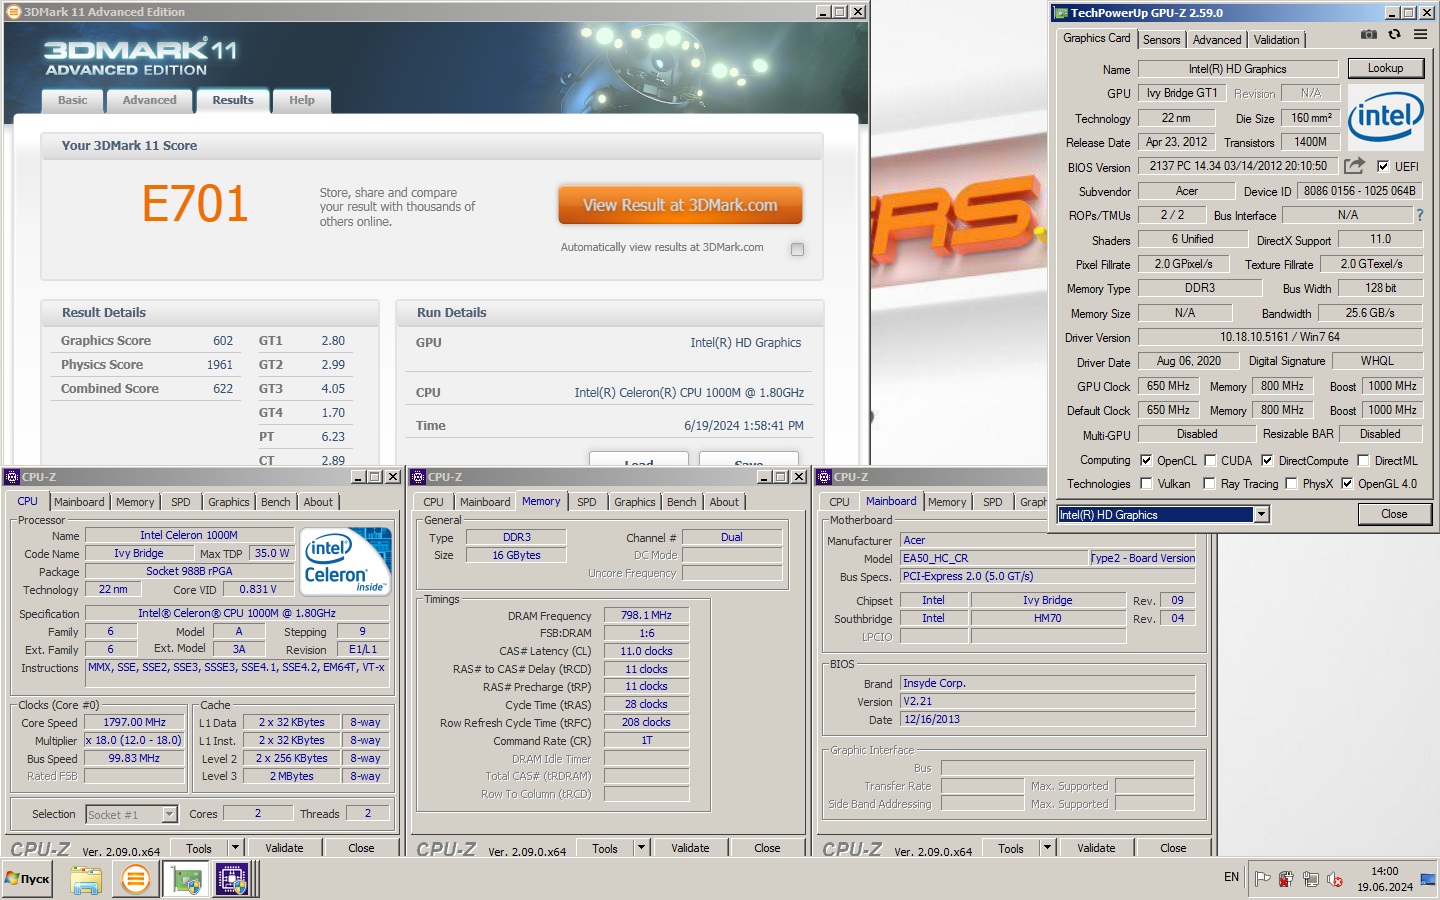The height and width of the screenshot is (900, 1440).
Task: Click the GPU-Z title bar app icon
Action: 1061,13
